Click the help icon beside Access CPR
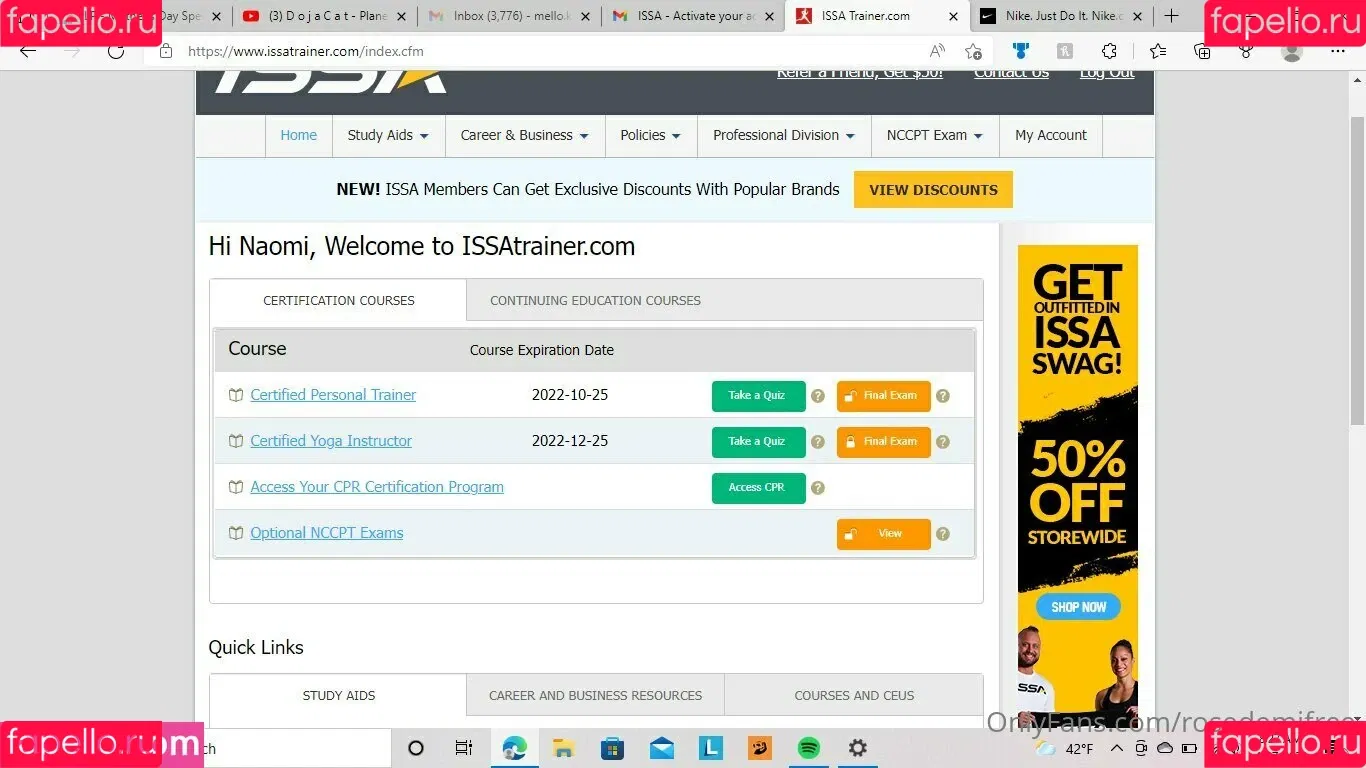The height and width of the screenshot is (768, 1366). pyautogui.click(x=818, y=488)
